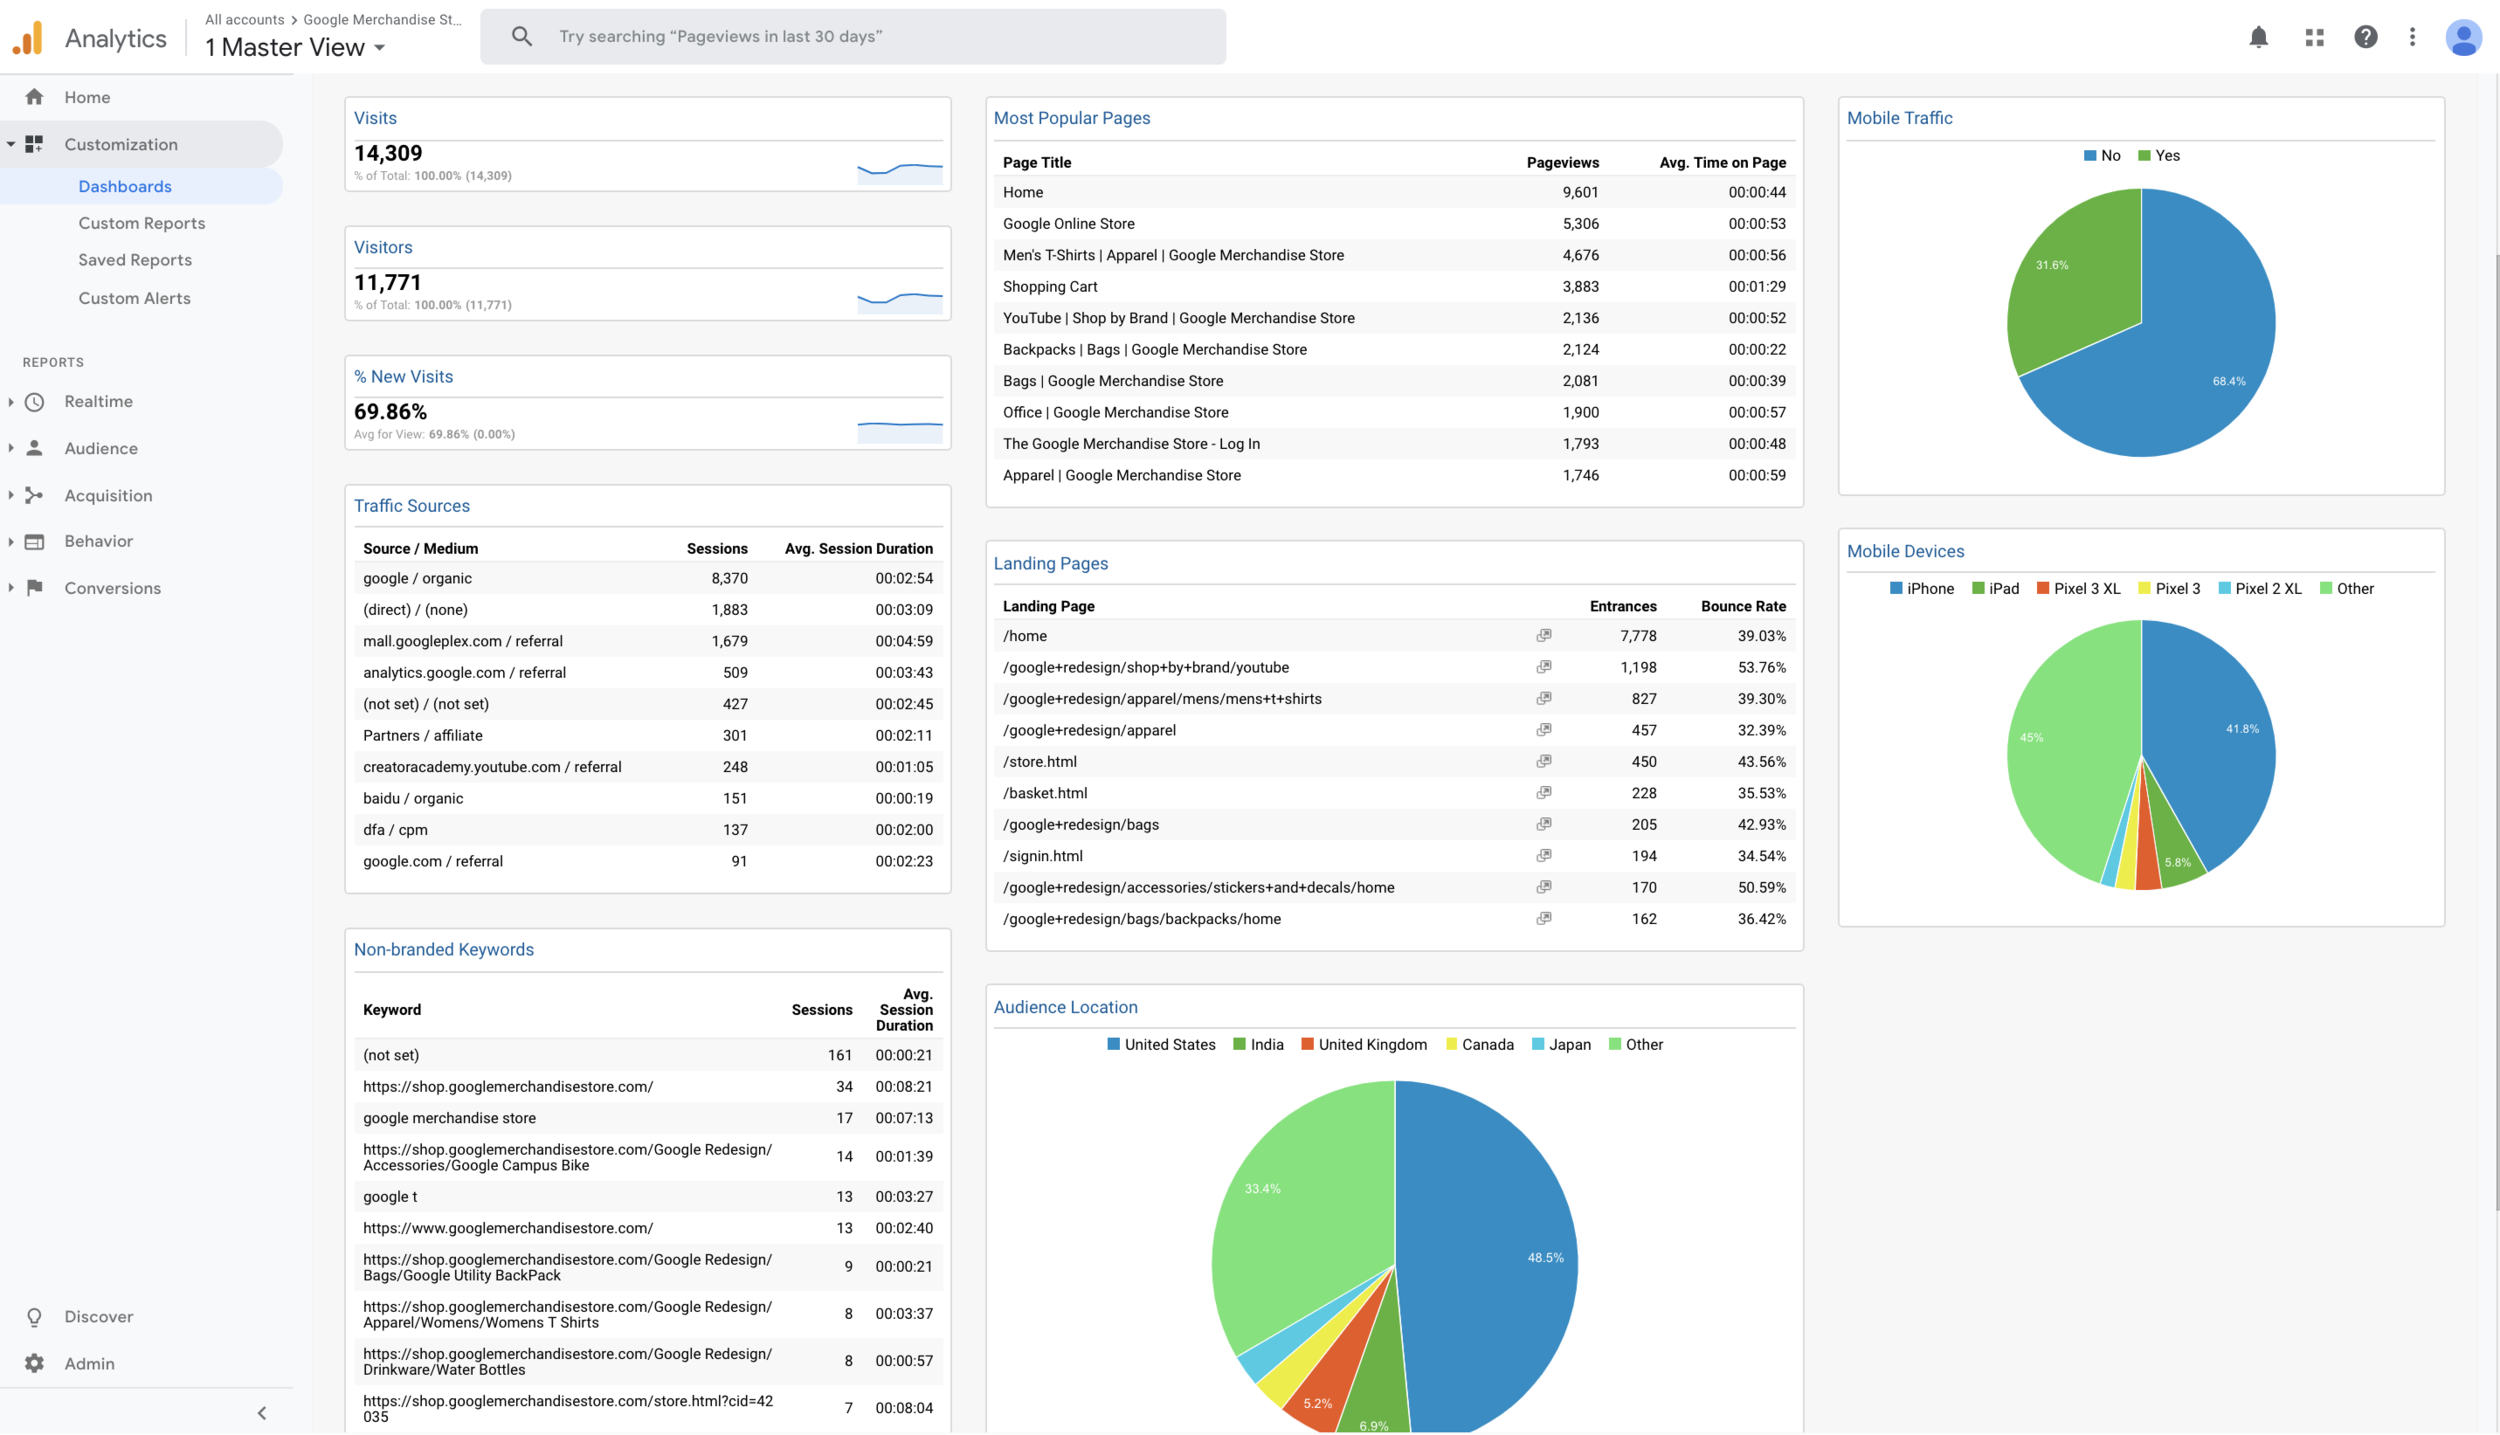Open the three-dot options menu
This screenshot has height=1435, width=2500.
coord(2412,37)
